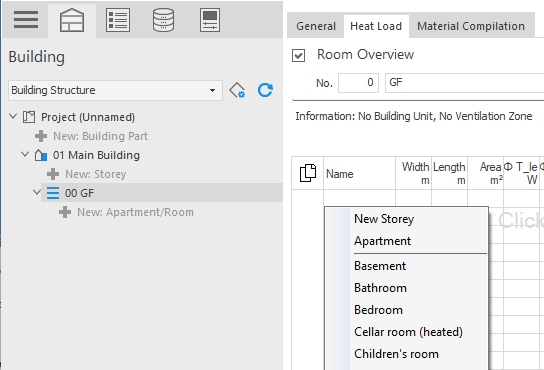Click the Area column header
The image size is (544, 370).
click(x=486, y=173)
